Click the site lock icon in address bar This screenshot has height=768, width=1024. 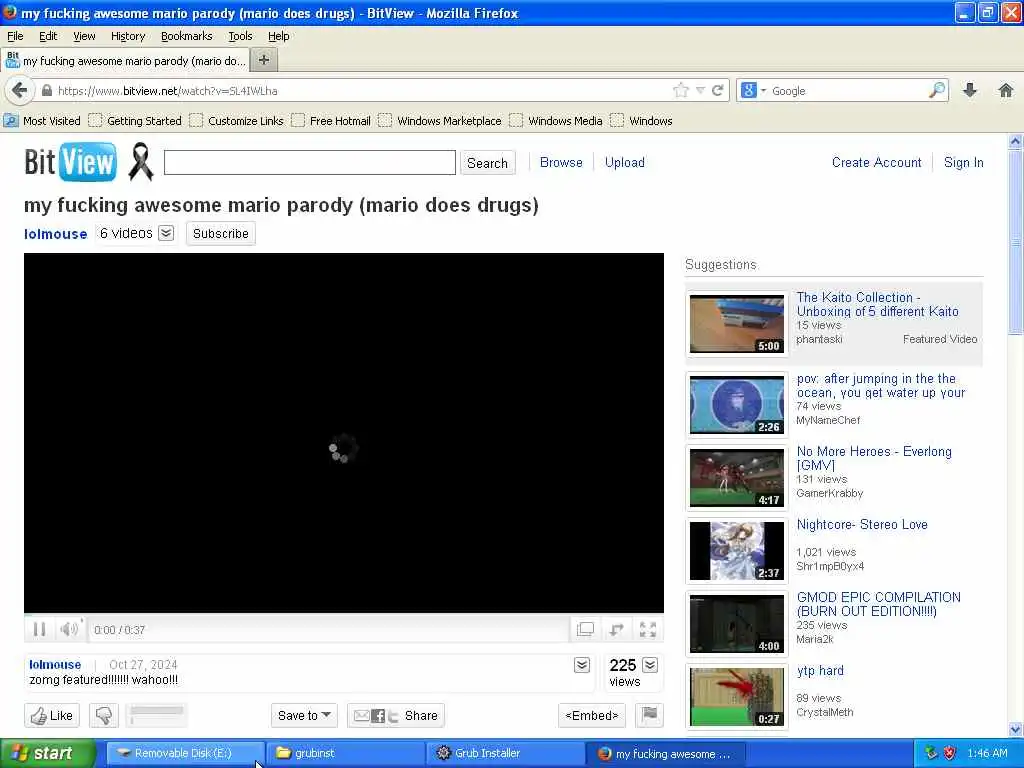click(x=47, y=90)
